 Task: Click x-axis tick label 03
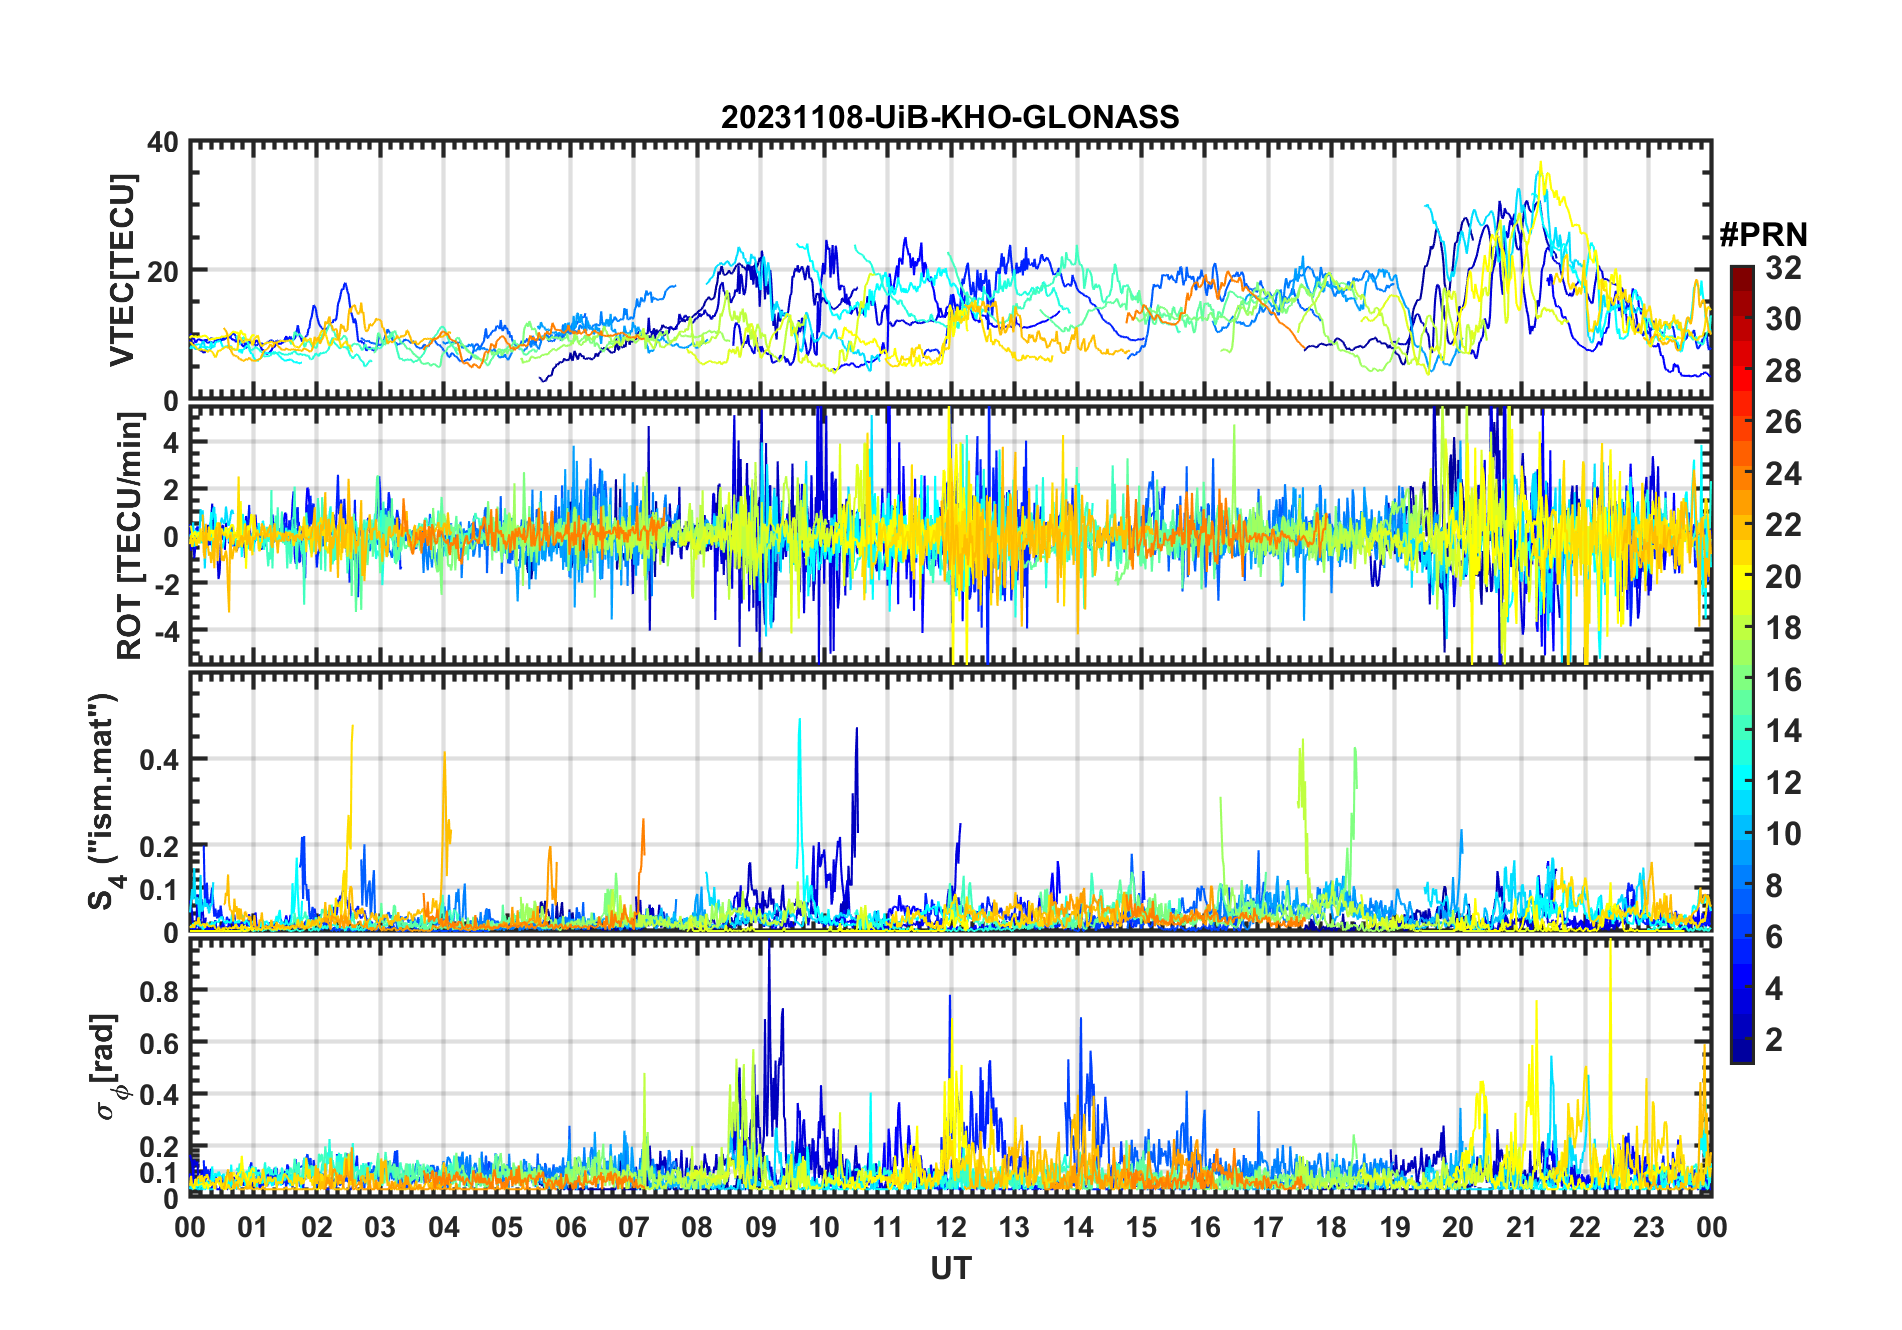tap(380, 1227)
